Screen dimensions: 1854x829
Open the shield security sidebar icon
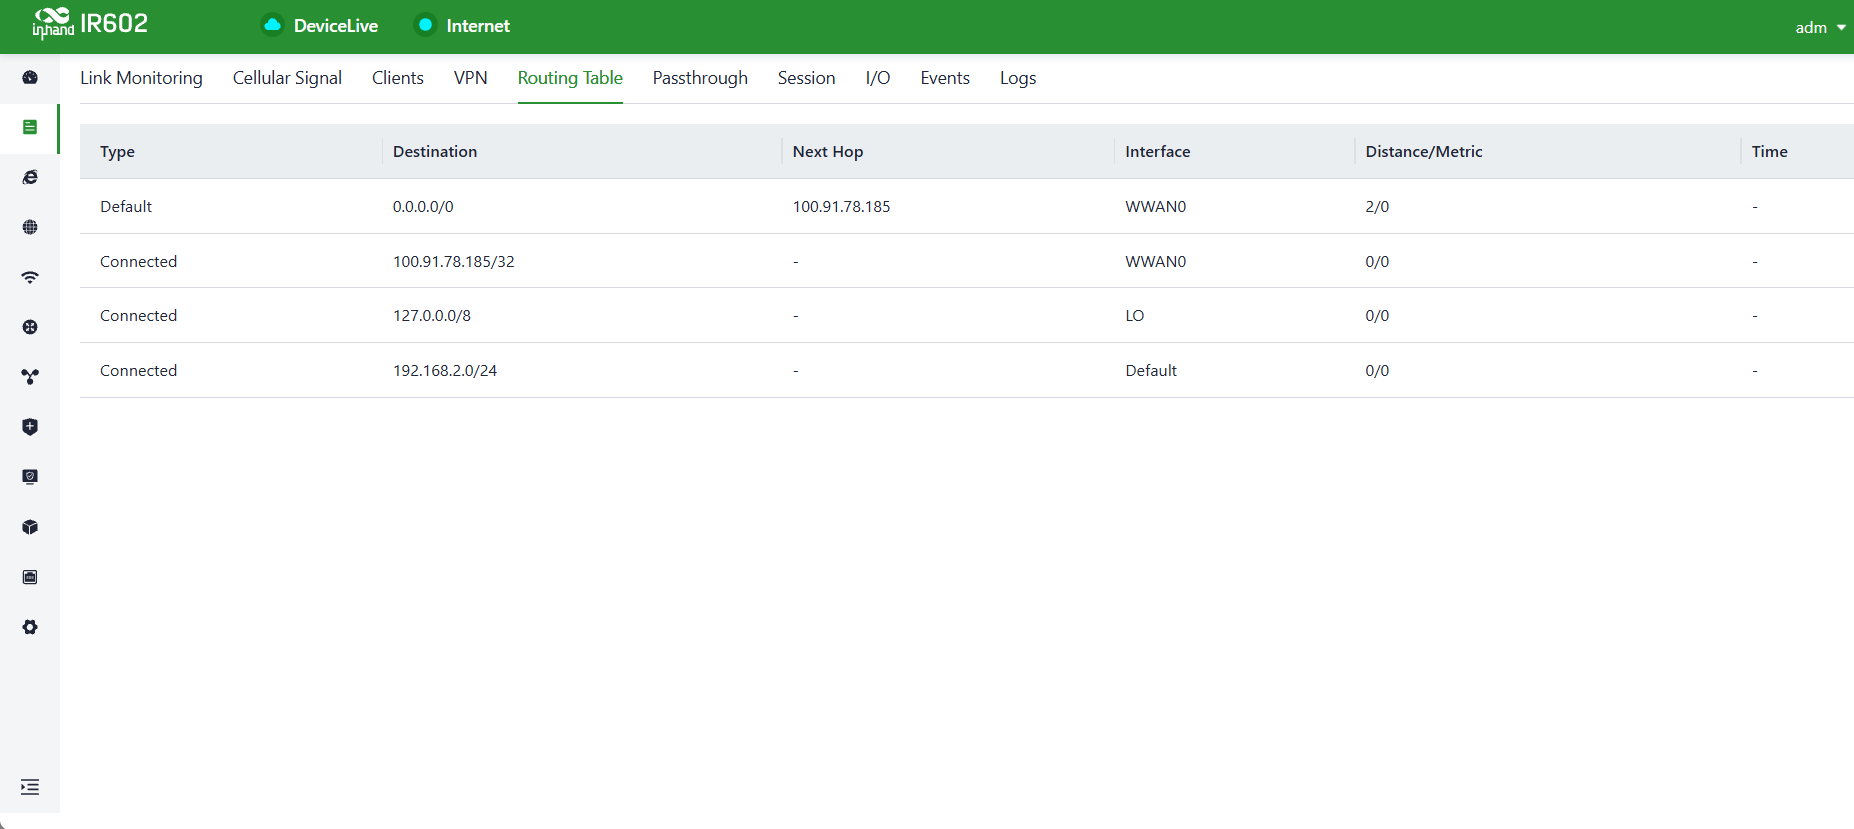[x=30, y=427]
